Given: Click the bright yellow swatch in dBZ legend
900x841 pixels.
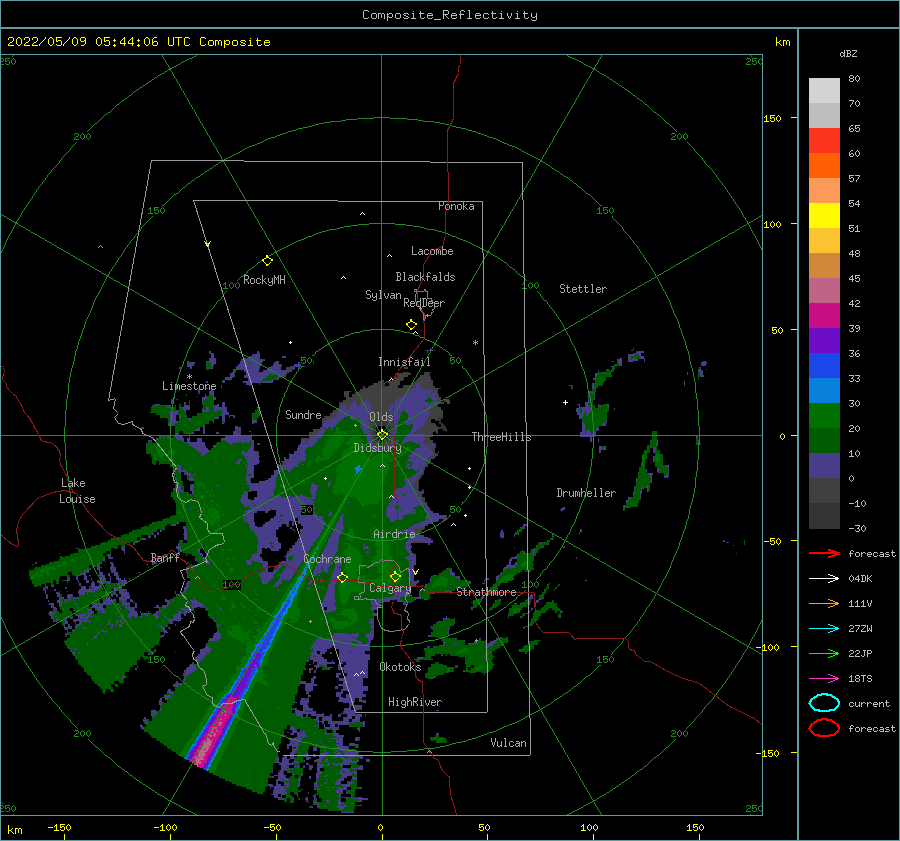Looking at the screenshot, I should click(x=824, y=216).
